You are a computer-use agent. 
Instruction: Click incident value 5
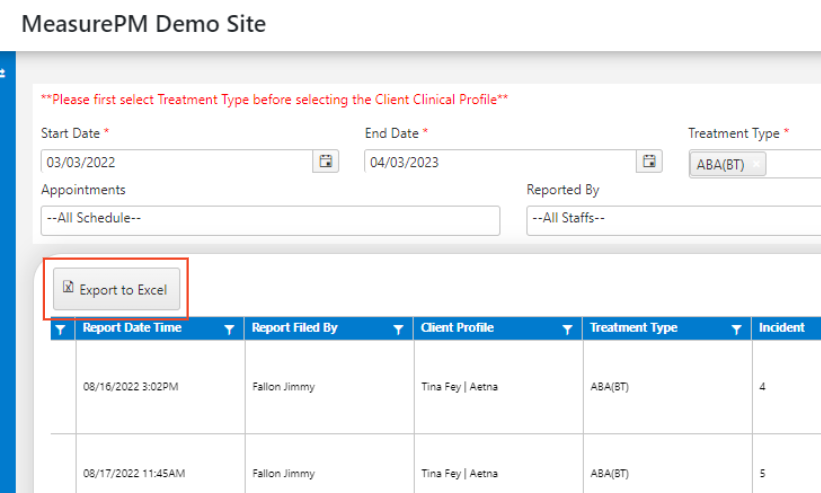pos(762,474)
